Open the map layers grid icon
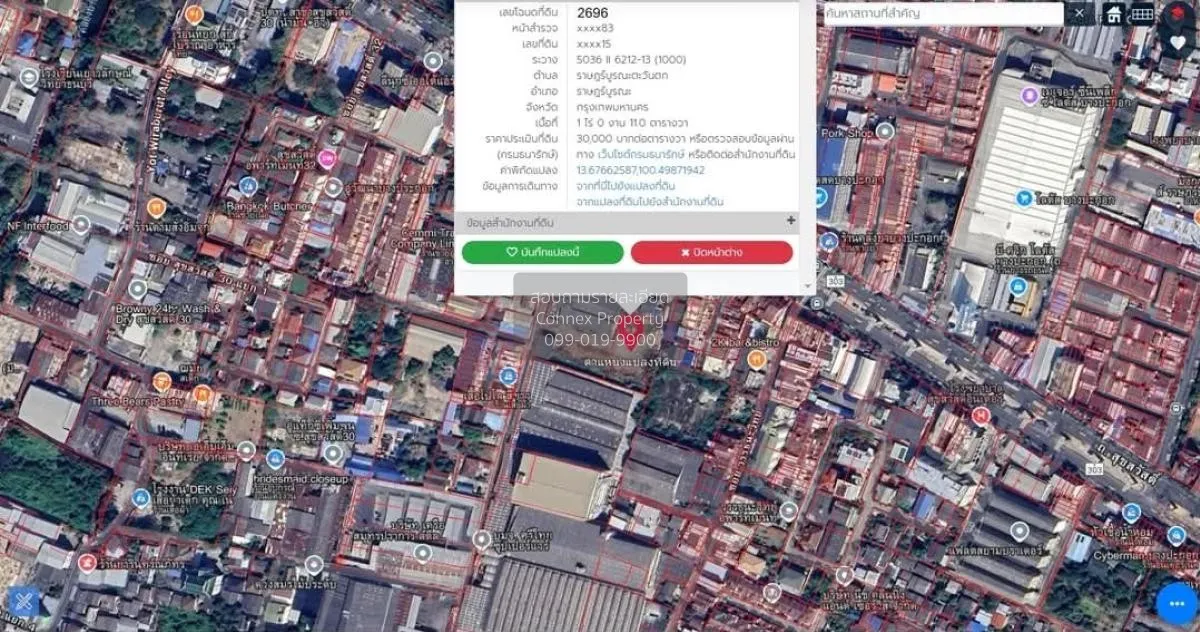1200x632 pixels. pos(1142,13)
